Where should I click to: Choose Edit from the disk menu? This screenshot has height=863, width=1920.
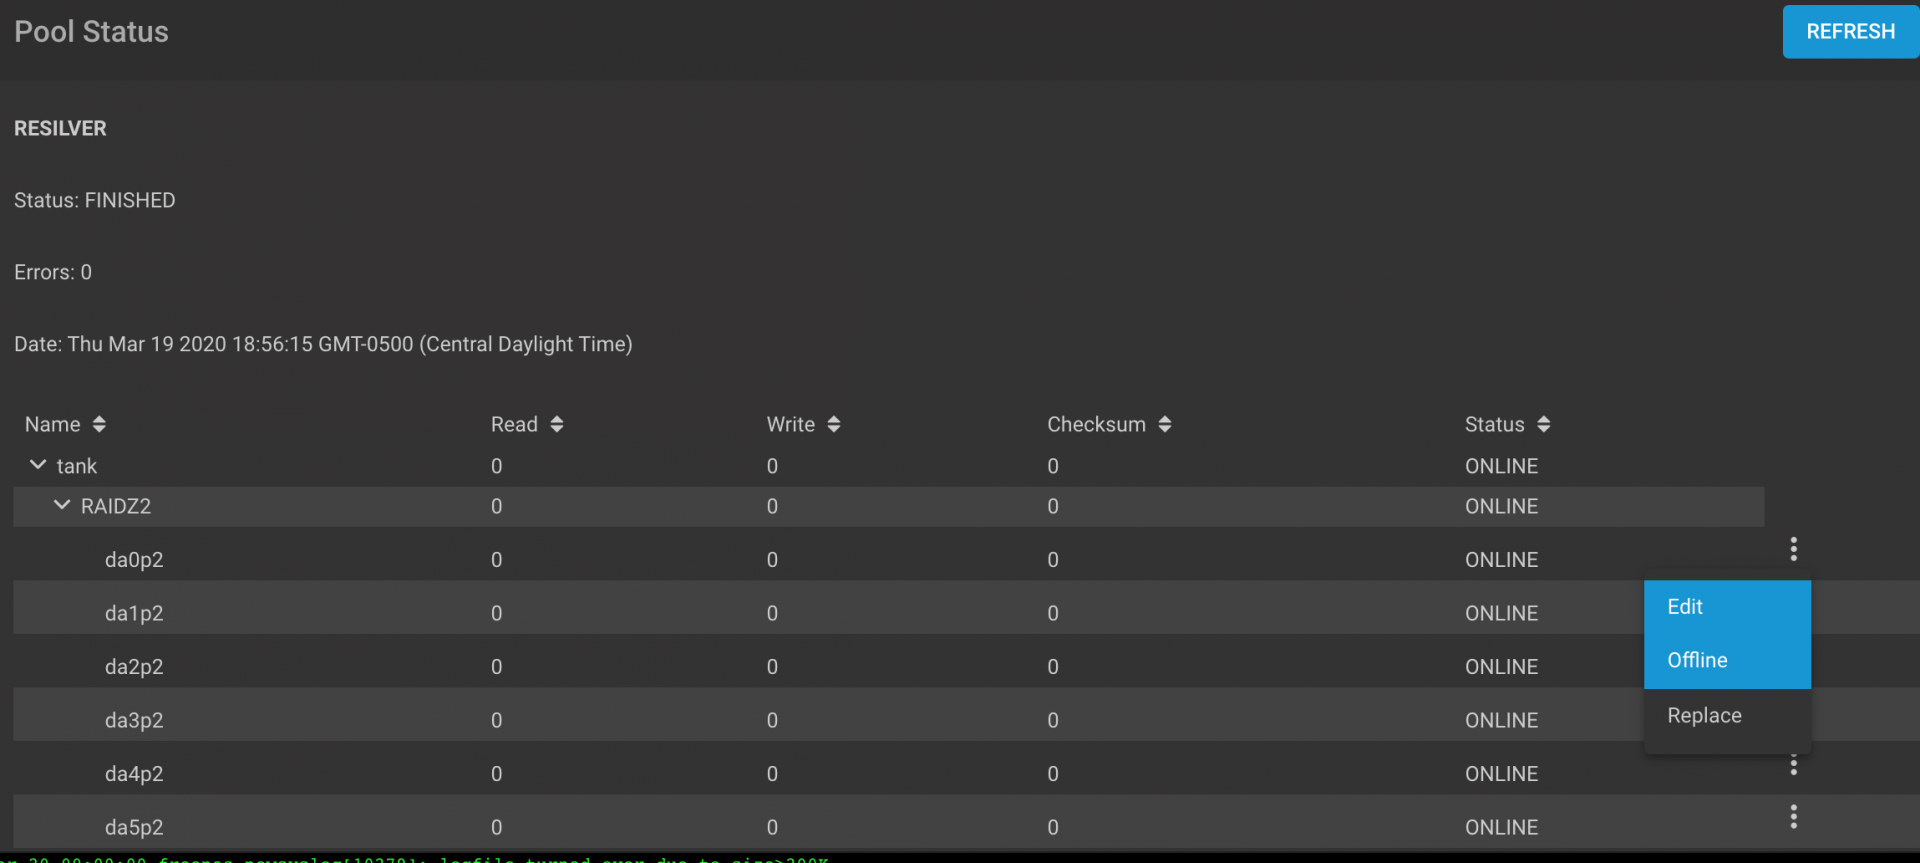point(1685,607)
